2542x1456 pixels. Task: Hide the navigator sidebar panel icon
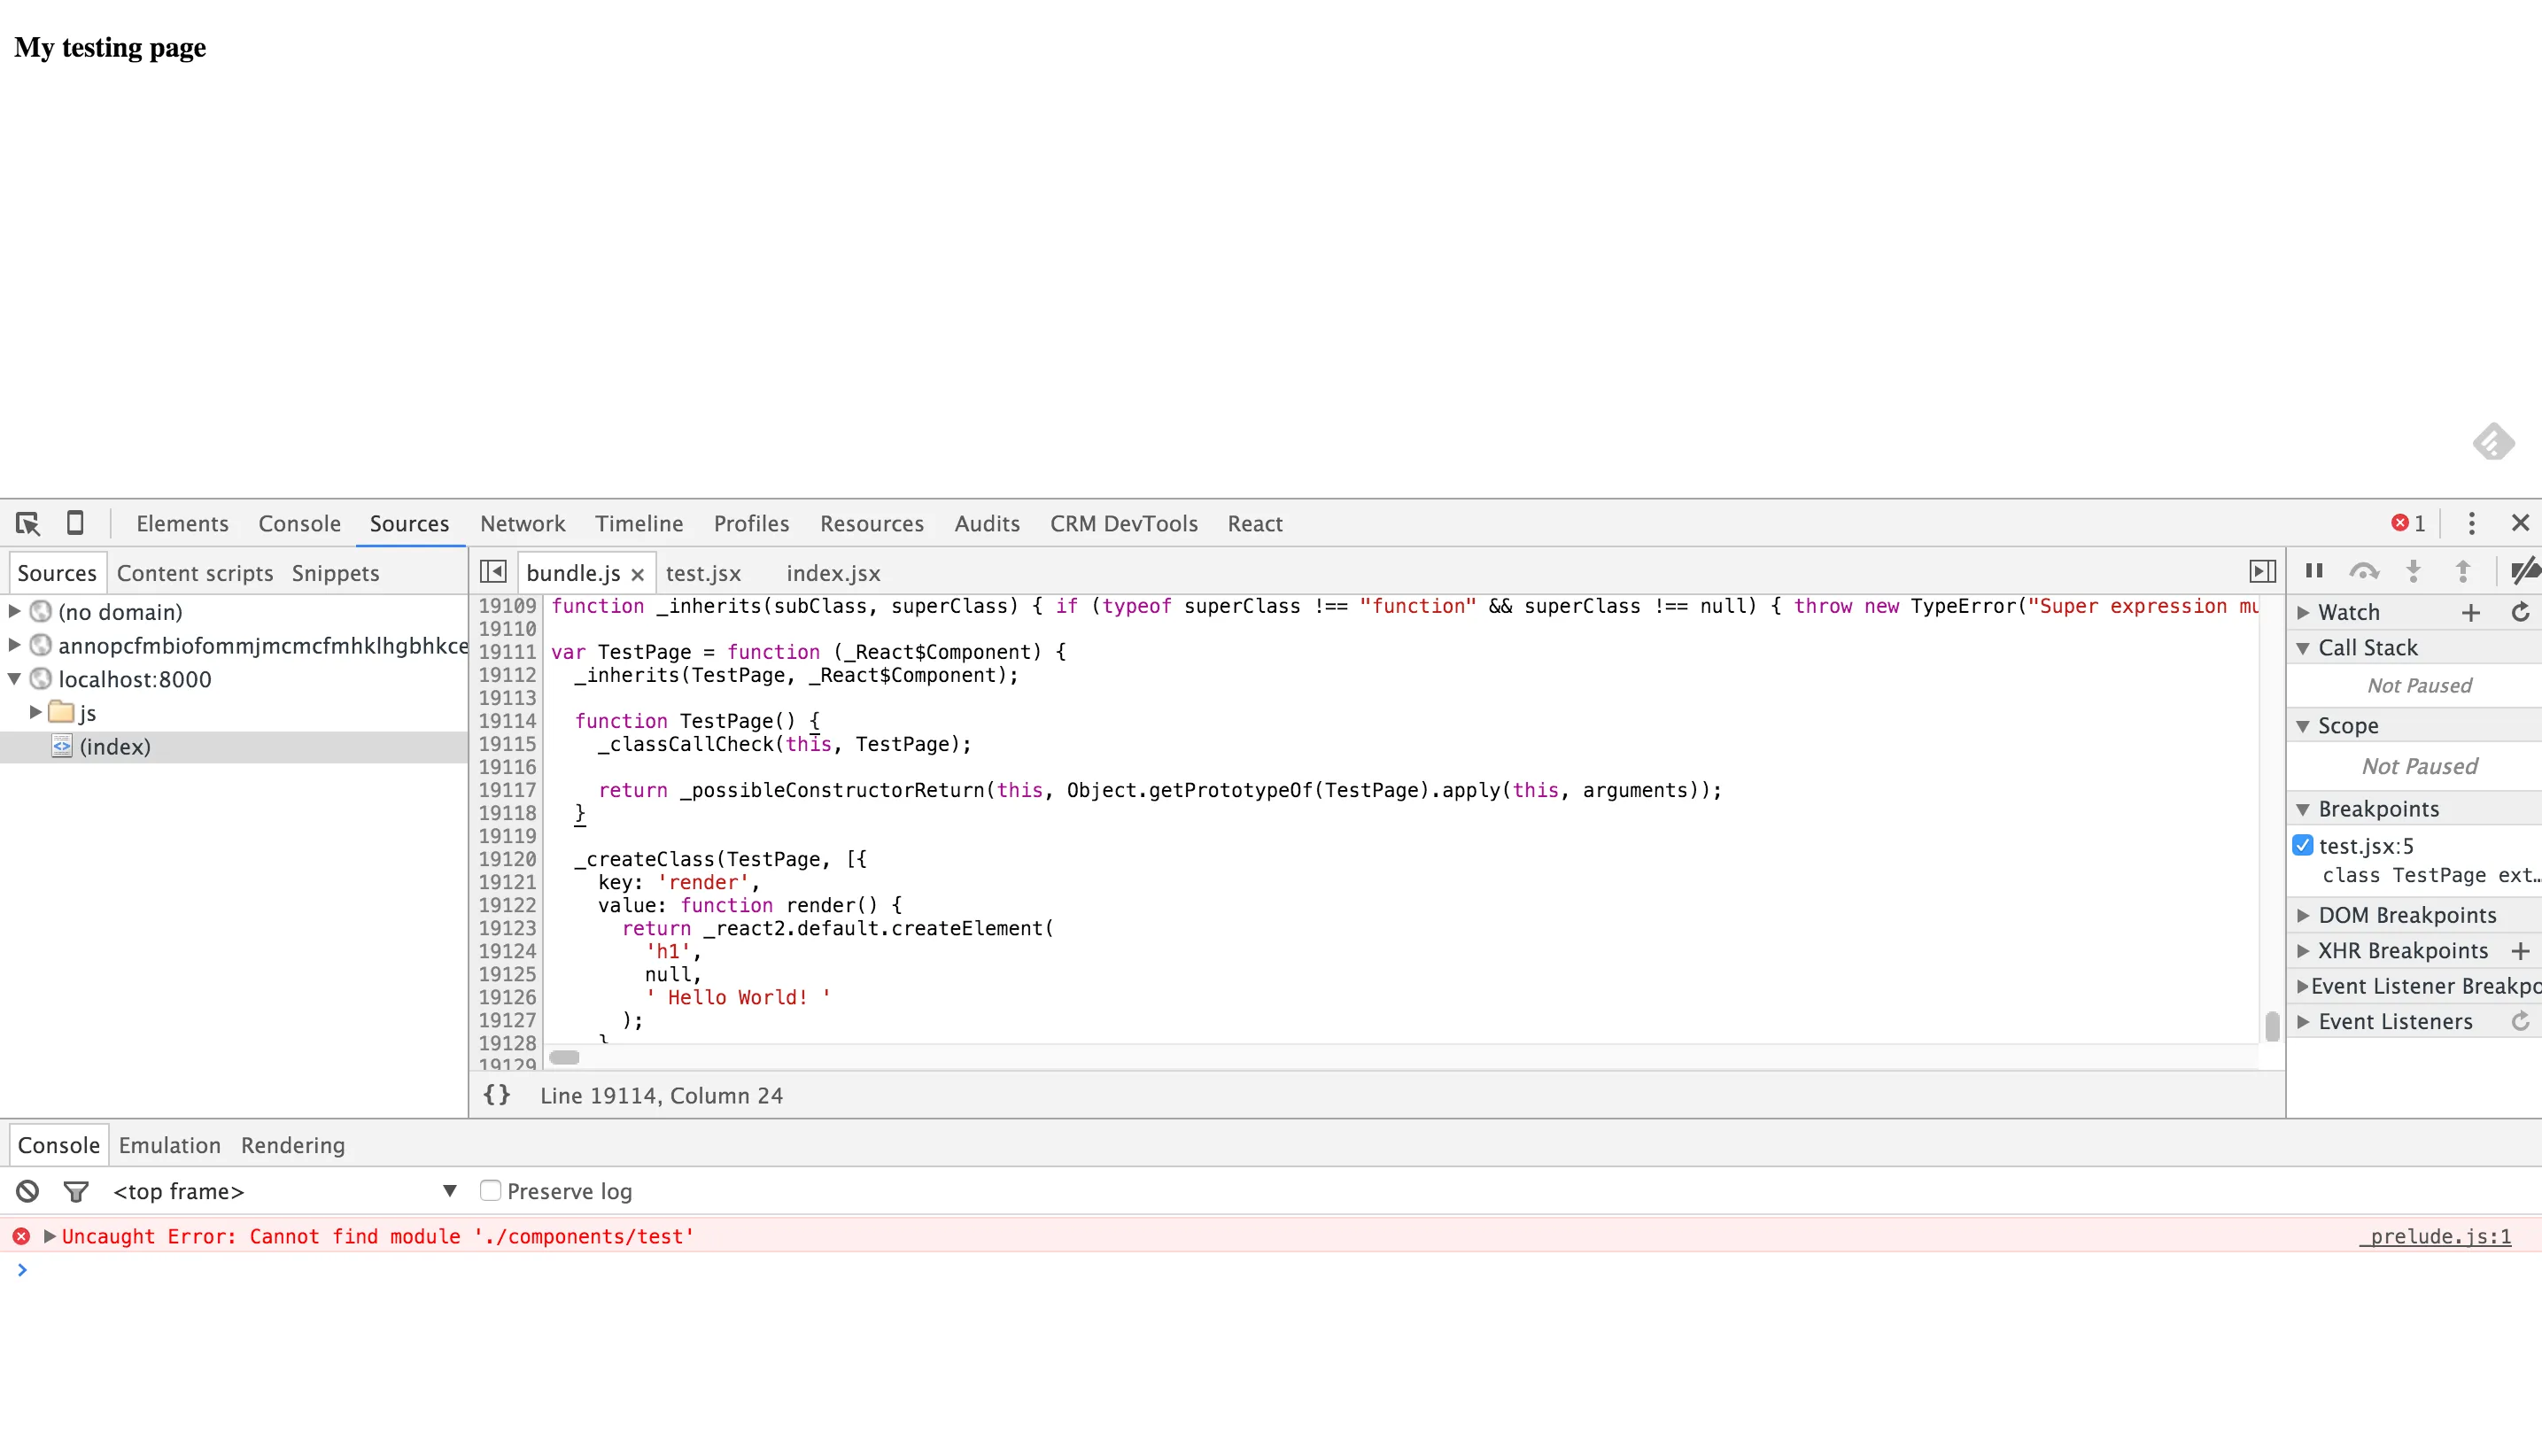[x=493, y=572]
